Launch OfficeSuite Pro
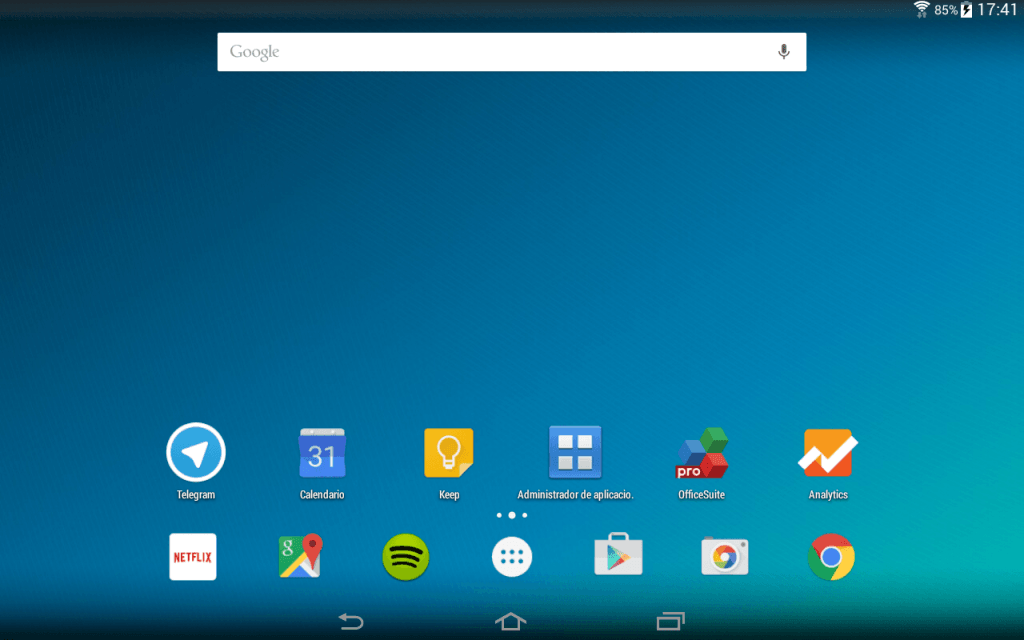1024x640 pixels. click(701, 452)
